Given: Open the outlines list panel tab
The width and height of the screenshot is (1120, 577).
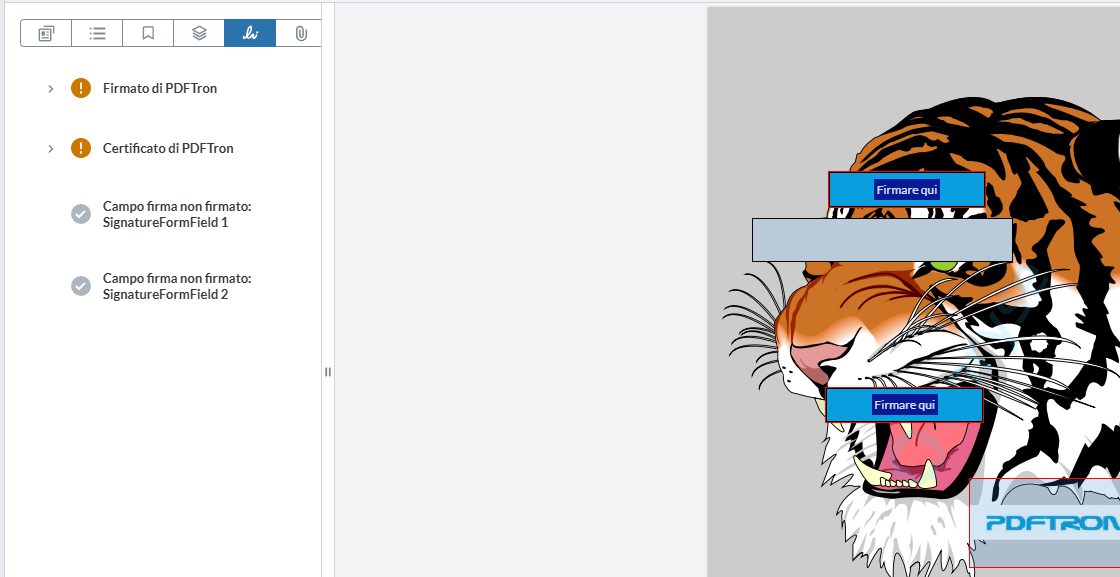Looking at the screenshot, I should [97, 33].
